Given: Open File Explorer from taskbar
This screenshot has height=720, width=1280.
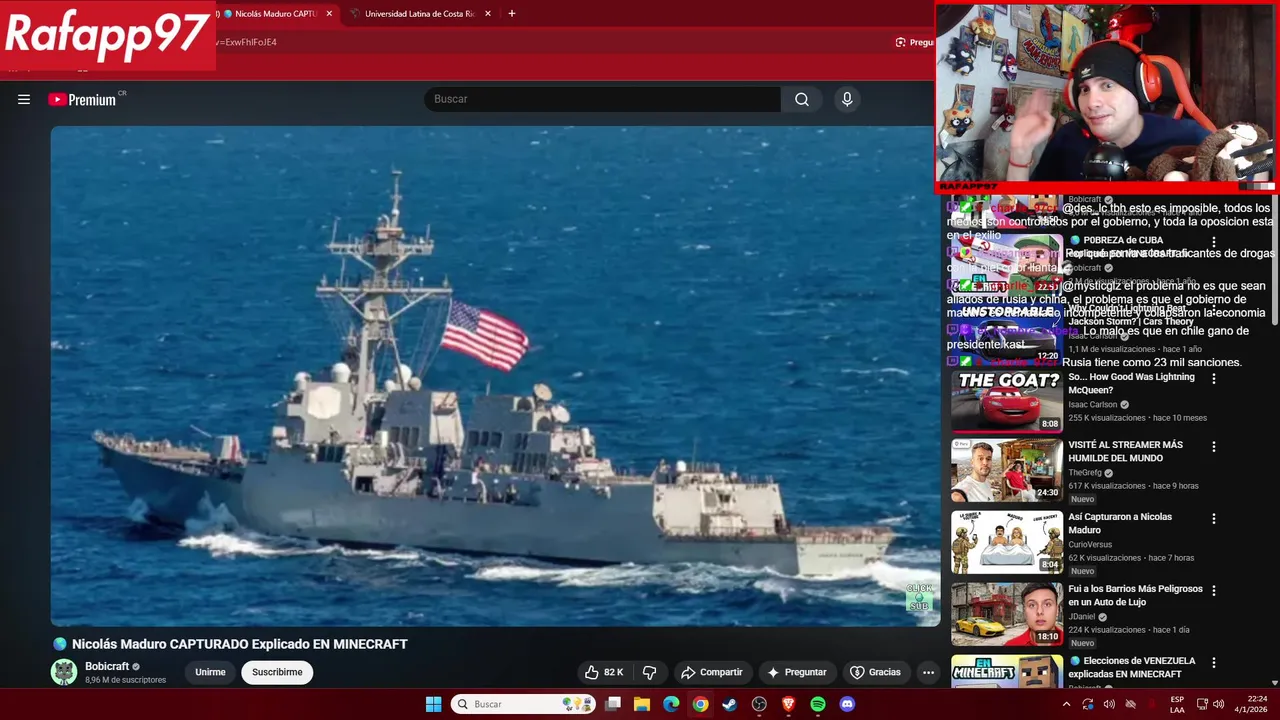Looking at the screenshot, I should (x=642, y=704).
